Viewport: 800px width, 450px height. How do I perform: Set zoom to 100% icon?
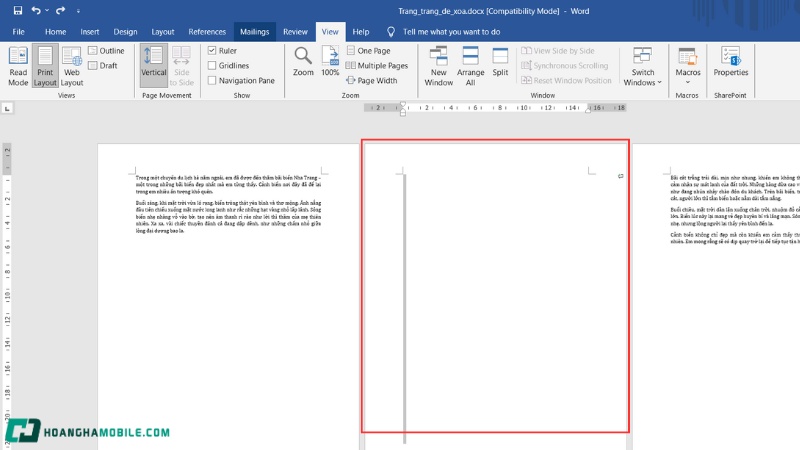(x=330, y=57)
